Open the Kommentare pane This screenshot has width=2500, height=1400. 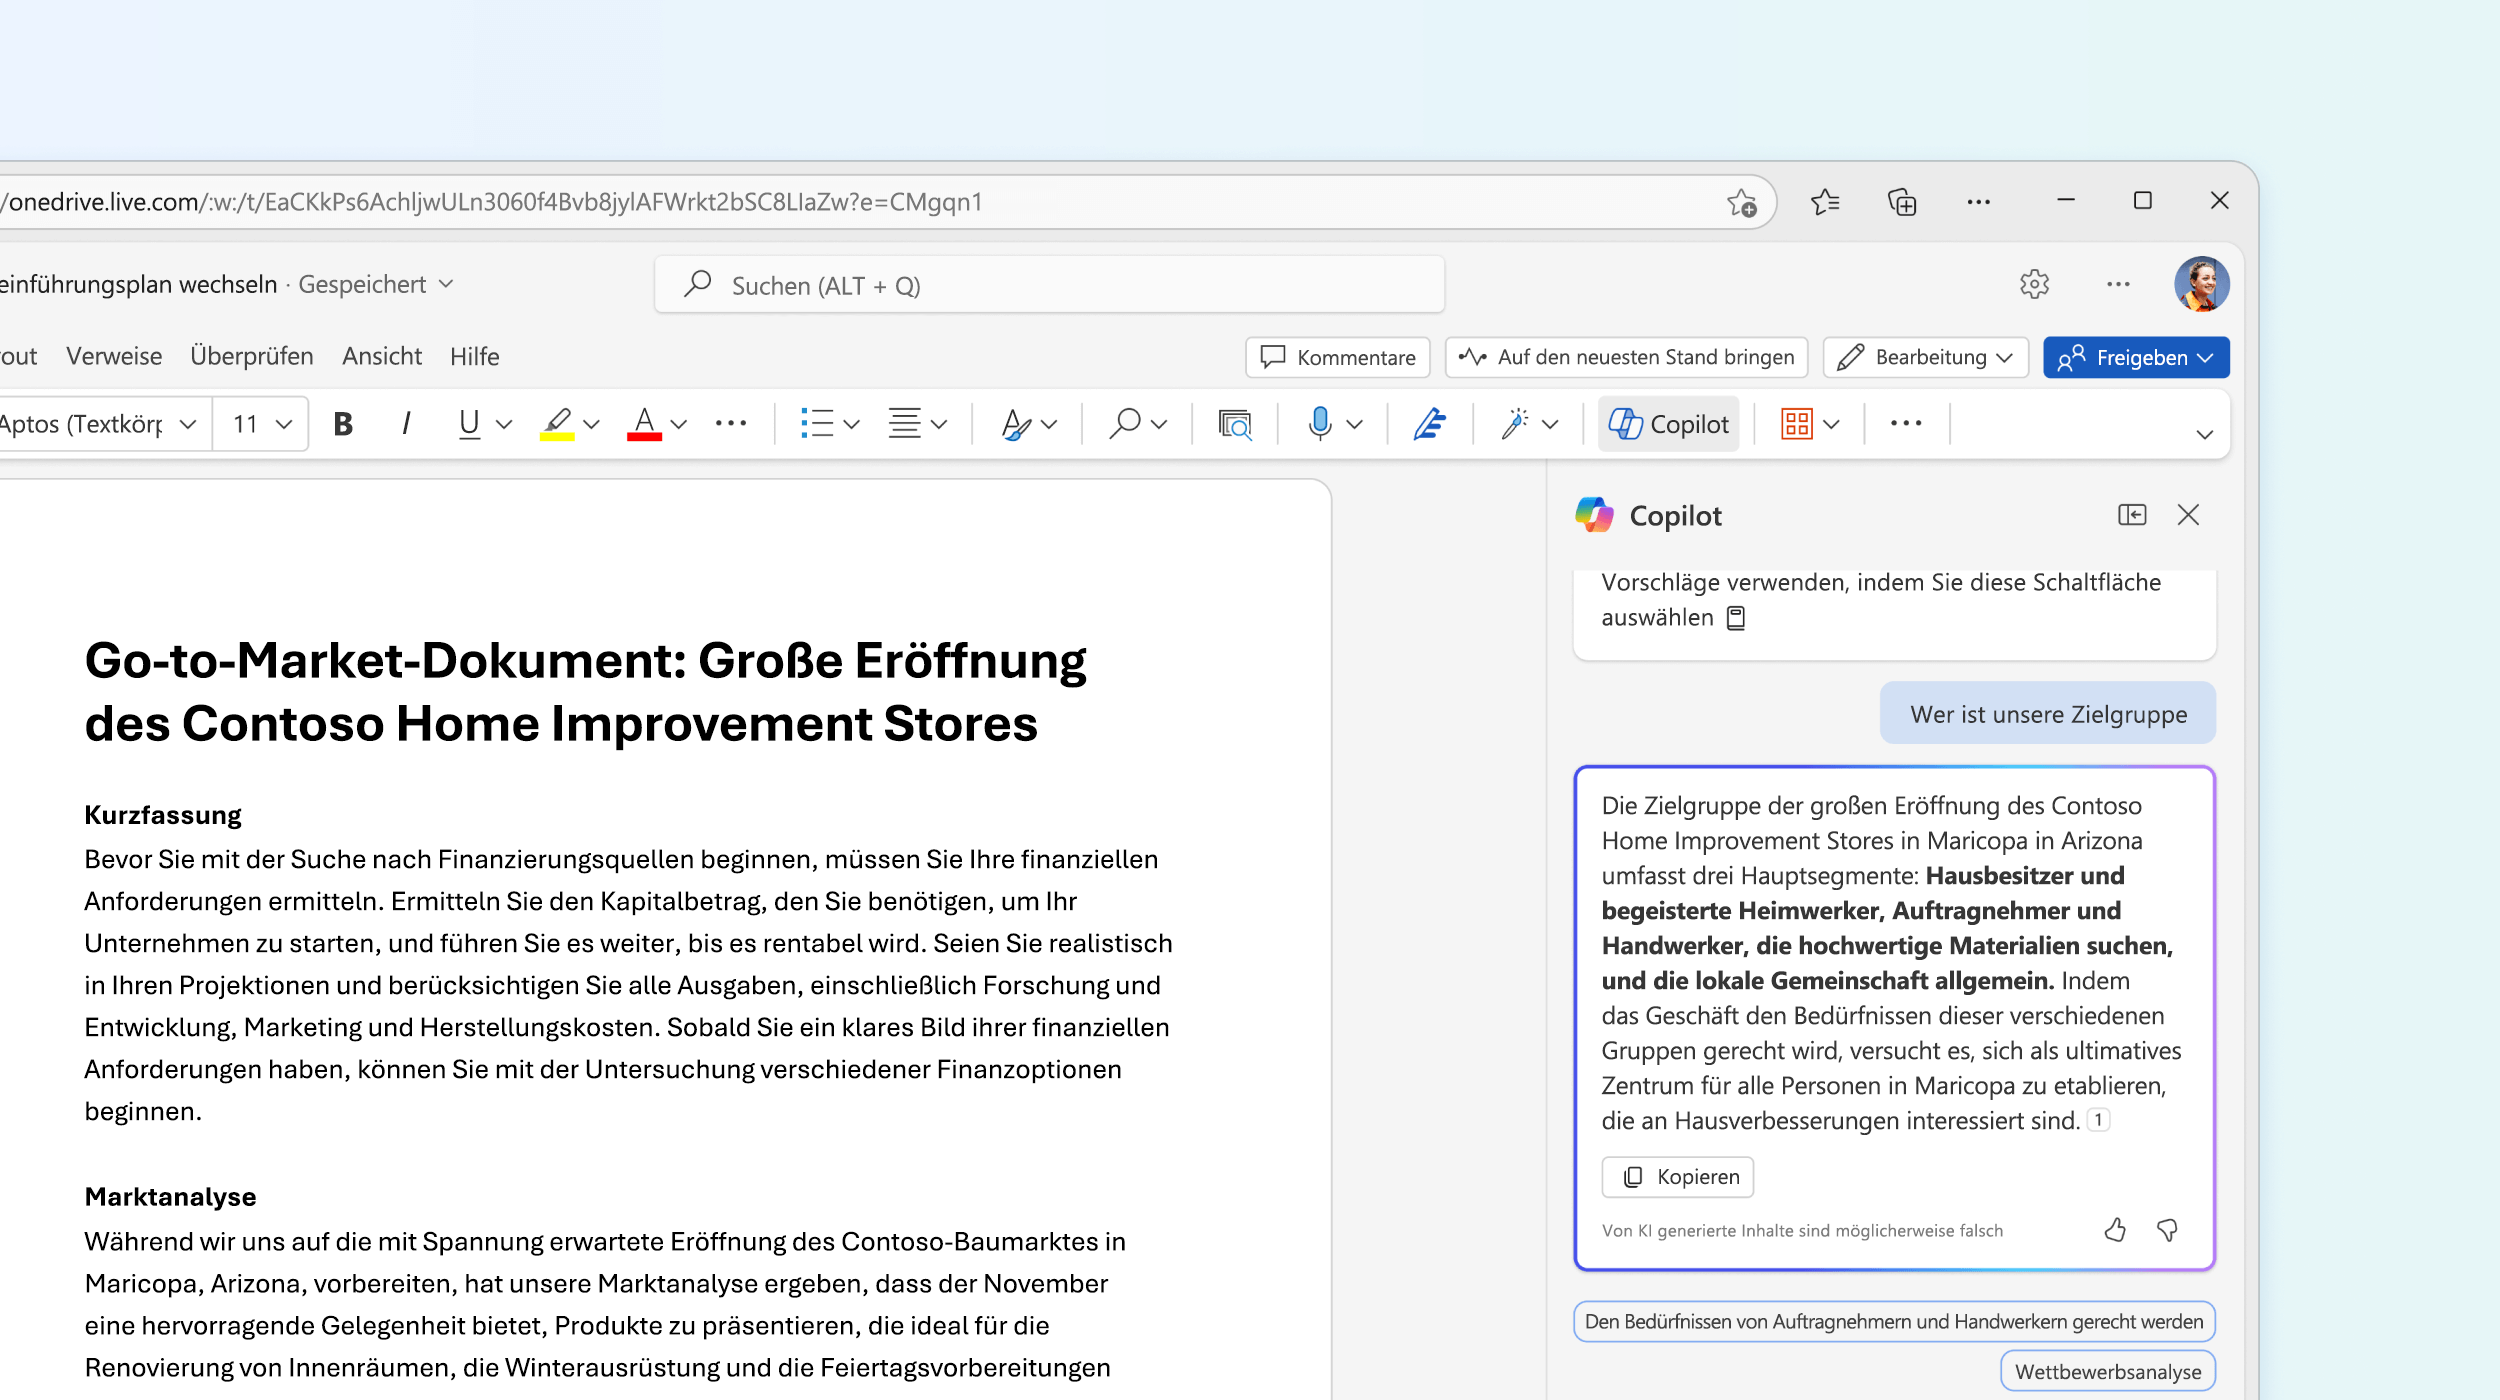click(x=1338, y=357)
